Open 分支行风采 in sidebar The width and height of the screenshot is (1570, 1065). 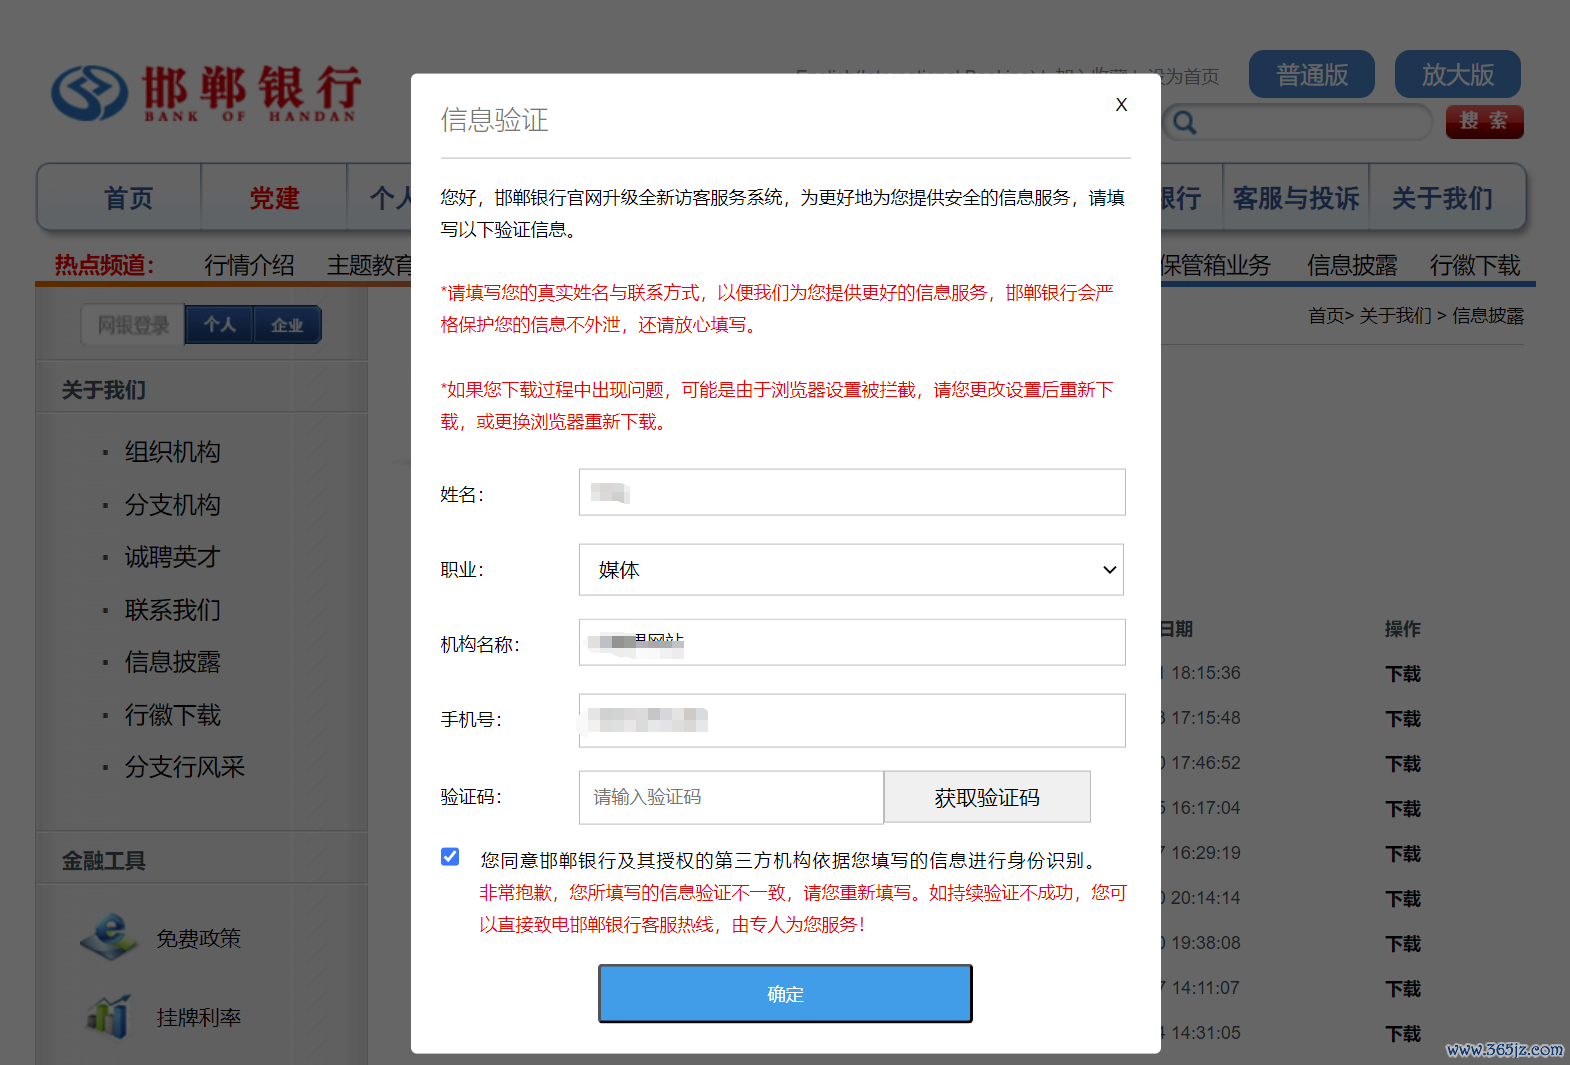tap(185, 767)
